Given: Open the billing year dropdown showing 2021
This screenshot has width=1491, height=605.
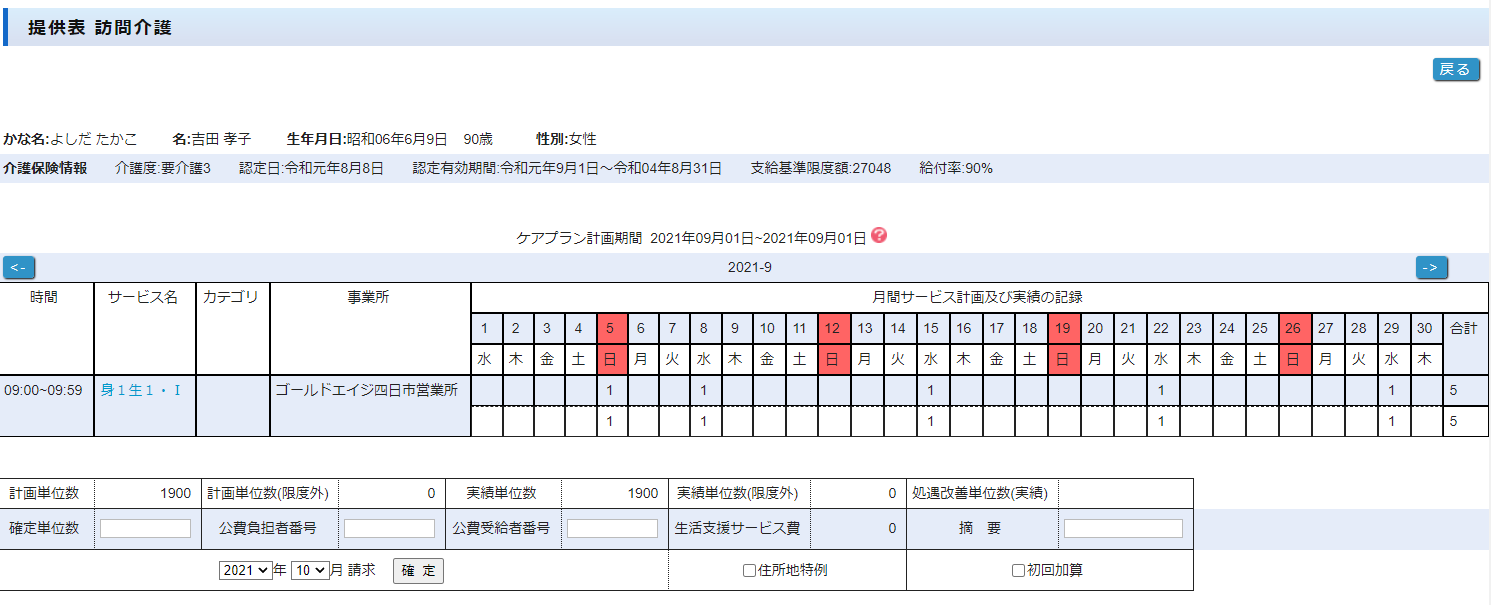Looking at the screenshot, I should 246,570.
